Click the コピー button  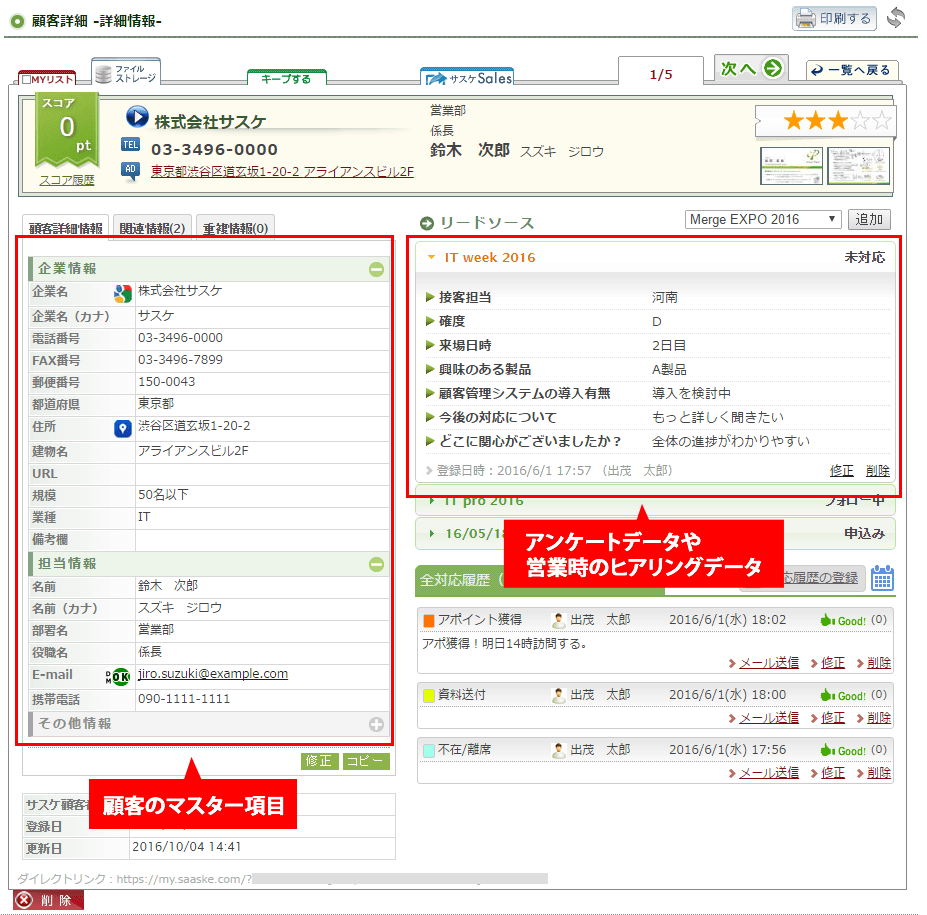point(366,761)
